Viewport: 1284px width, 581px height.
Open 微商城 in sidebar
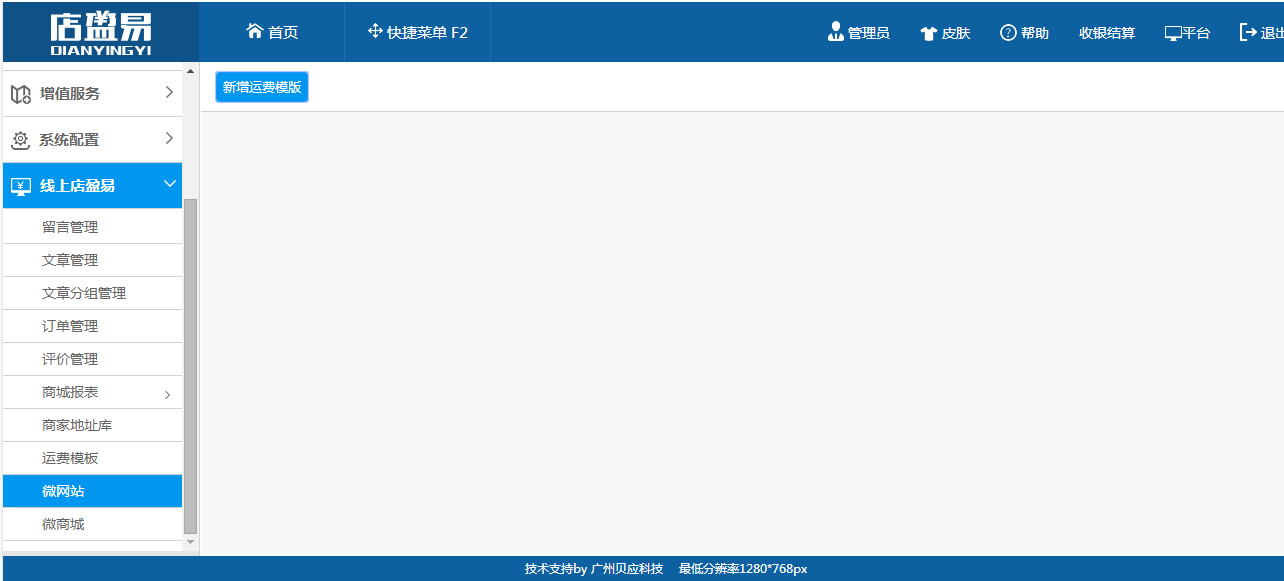(x=93, y=524)
